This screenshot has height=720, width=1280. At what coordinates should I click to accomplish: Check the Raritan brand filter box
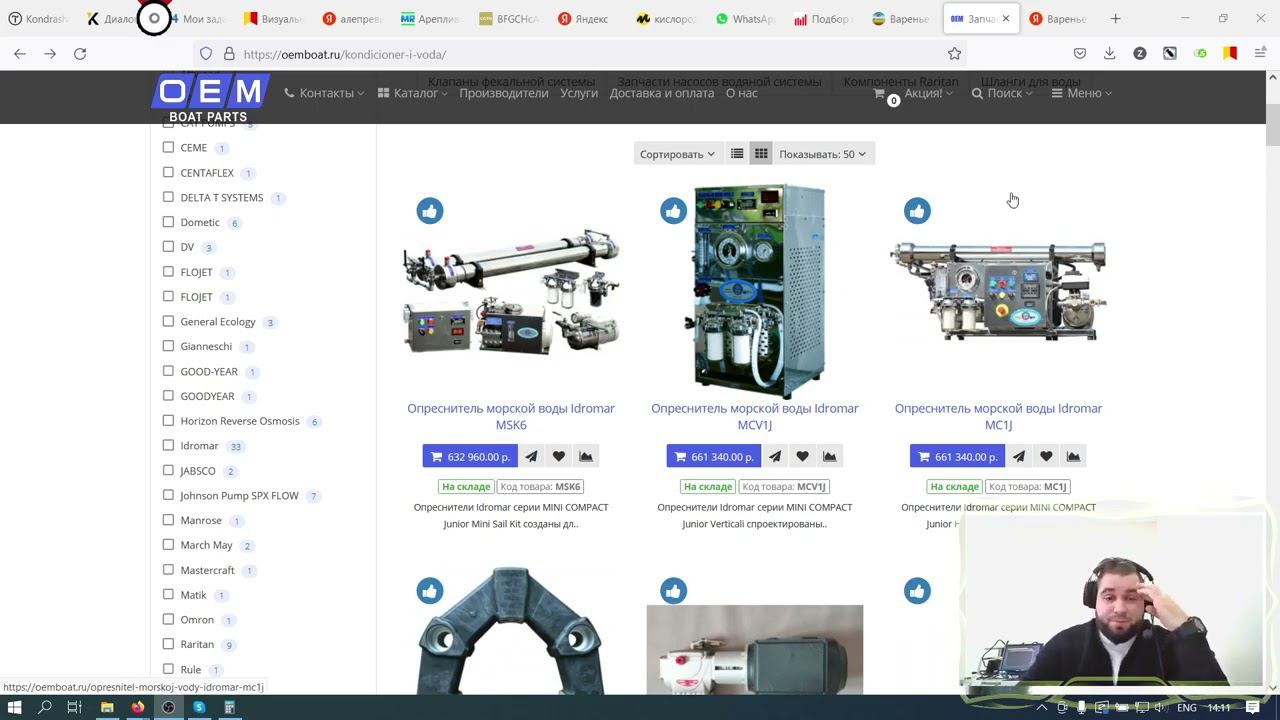point(168,644)
